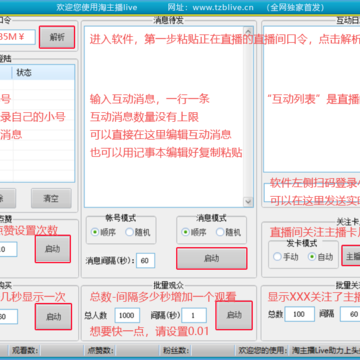The width and height of the screenshot is (360, 360).
Task: Click the down arrow of the 消息待发 scrollbar
Action: pos(248,202)
